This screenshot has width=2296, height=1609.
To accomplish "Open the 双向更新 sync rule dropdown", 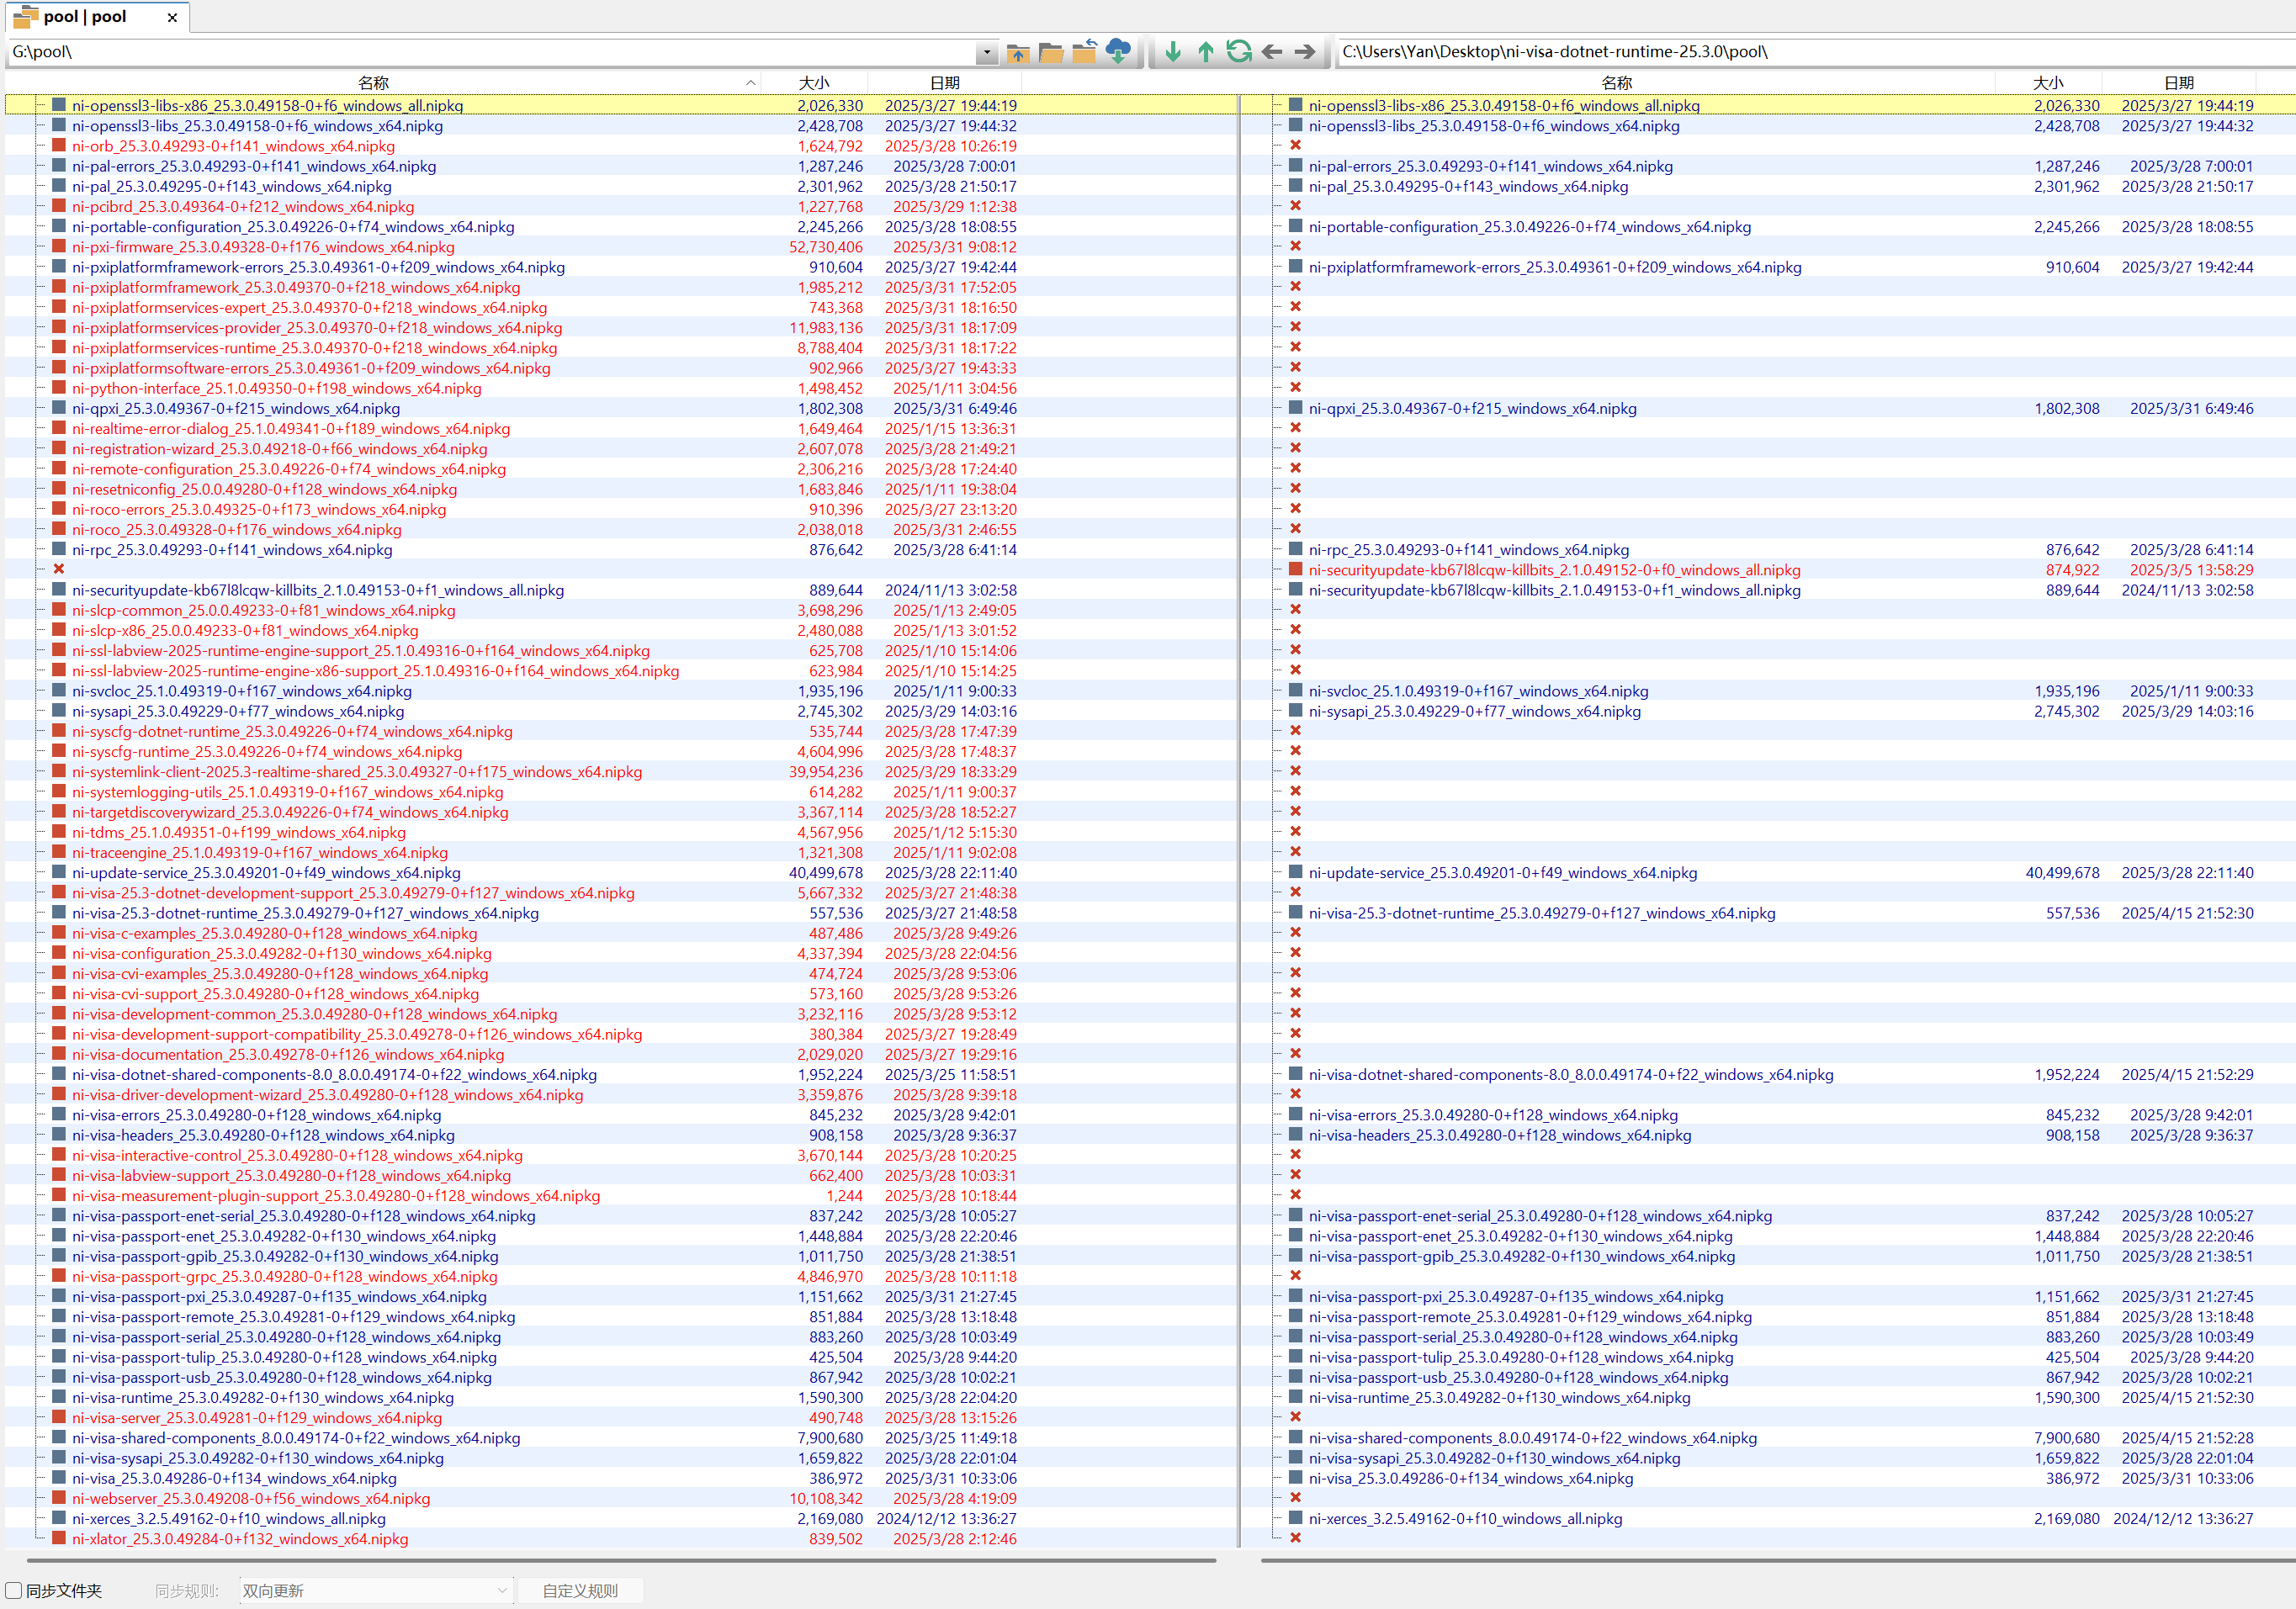I will [x=376, y=1590].
